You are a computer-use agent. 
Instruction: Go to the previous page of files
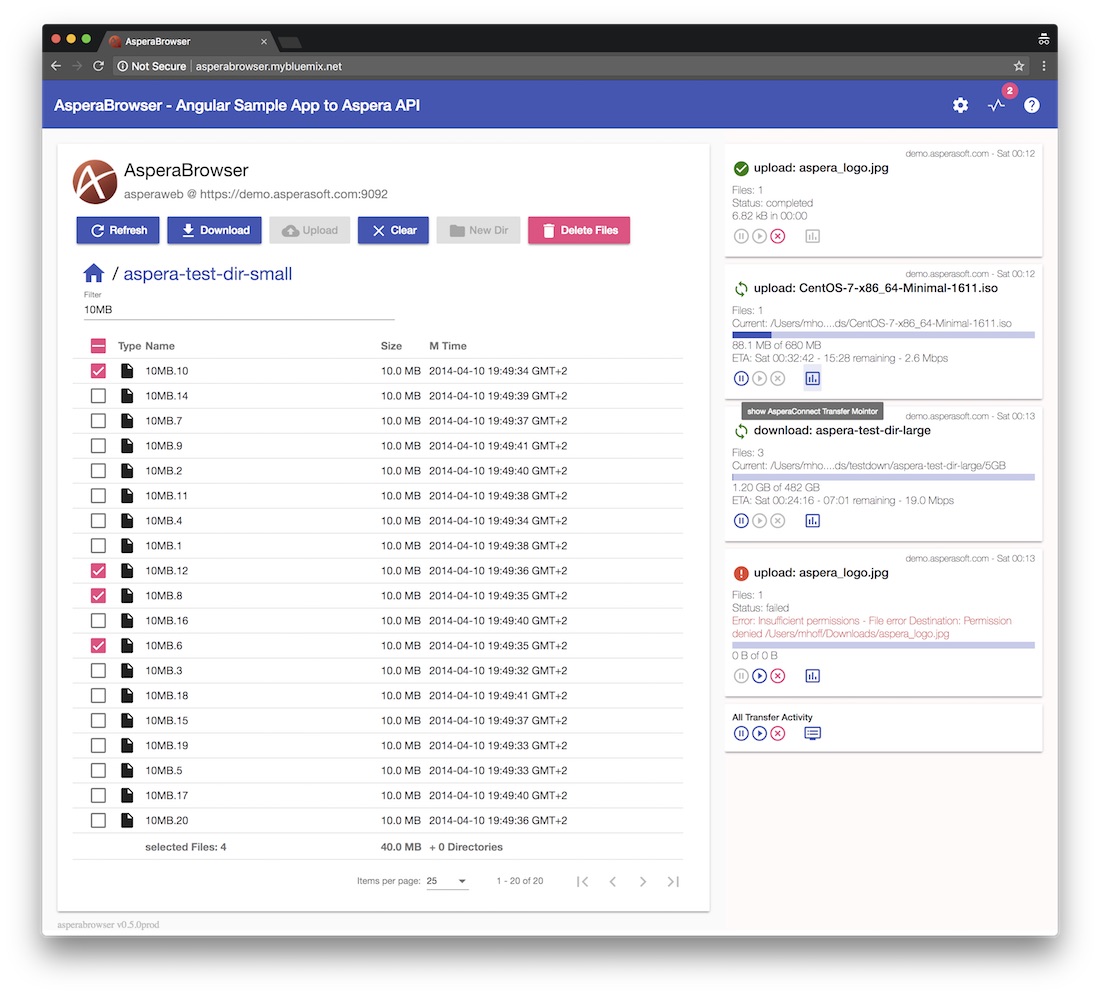(612, 881)
